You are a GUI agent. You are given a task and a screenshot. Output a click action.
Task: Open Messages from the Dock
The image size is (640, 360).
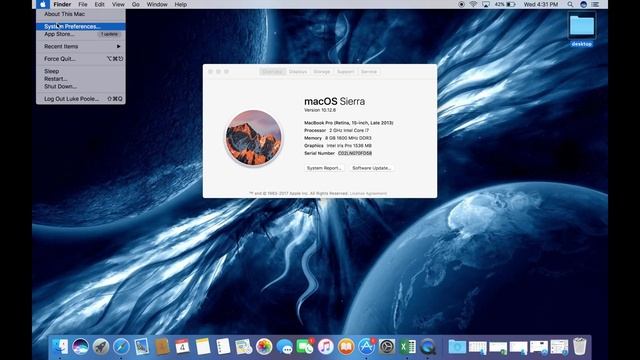pyautogui.click(x=284, y=347)
